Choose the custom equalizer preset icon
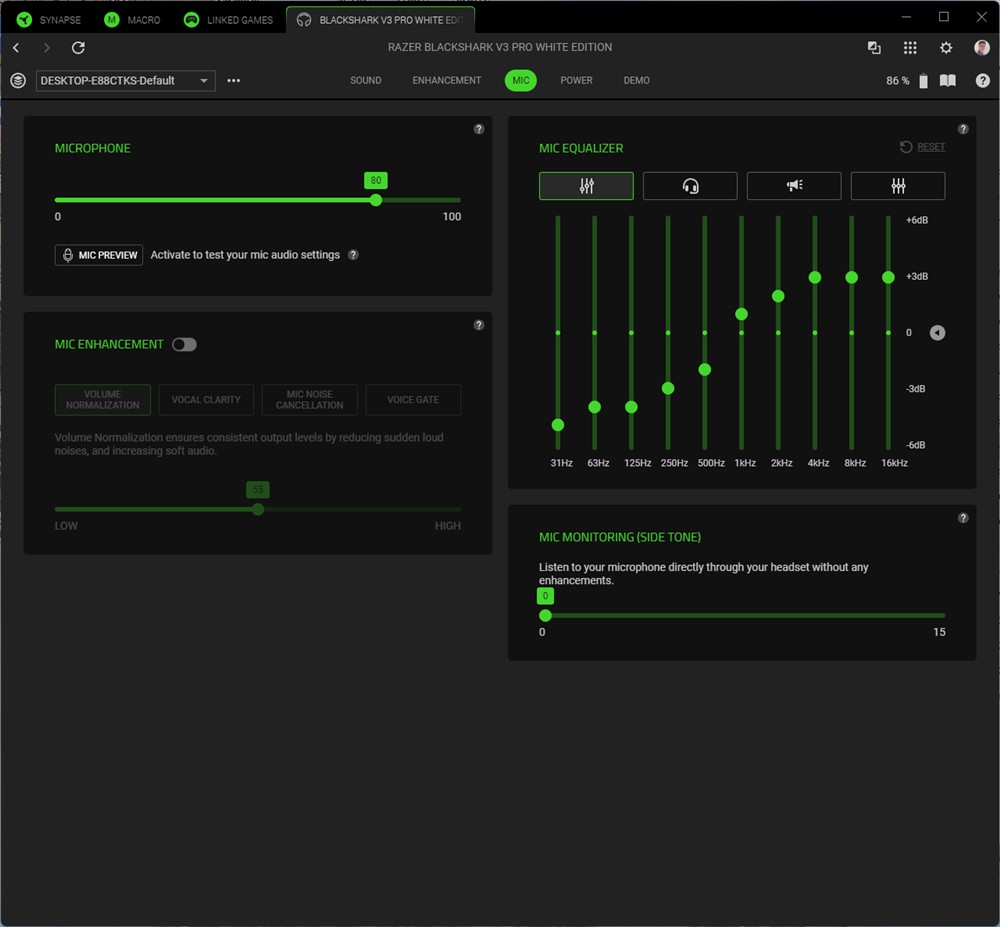The width and height of the screenshot is (1000, 927). tap(897, 186)
